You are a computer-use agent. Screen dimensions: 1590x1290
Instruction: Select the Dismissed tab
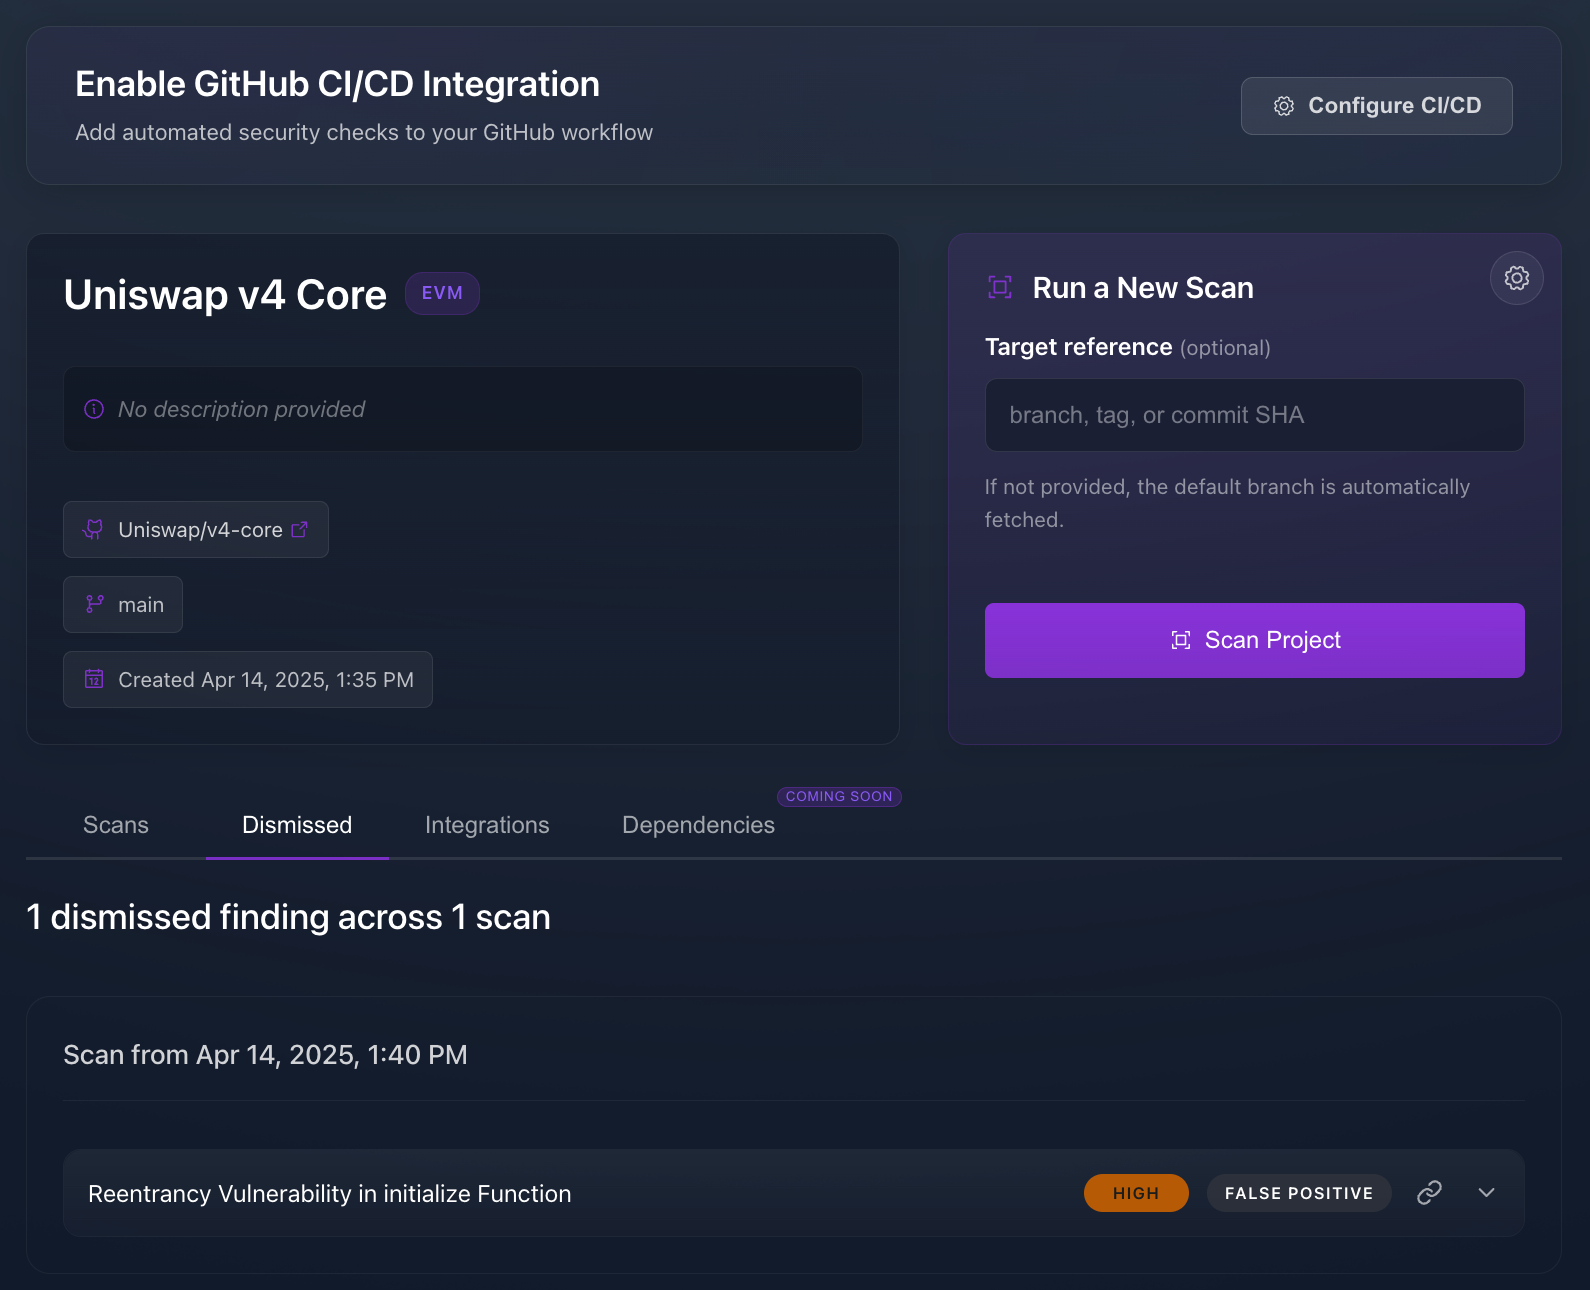coord(297,825)
